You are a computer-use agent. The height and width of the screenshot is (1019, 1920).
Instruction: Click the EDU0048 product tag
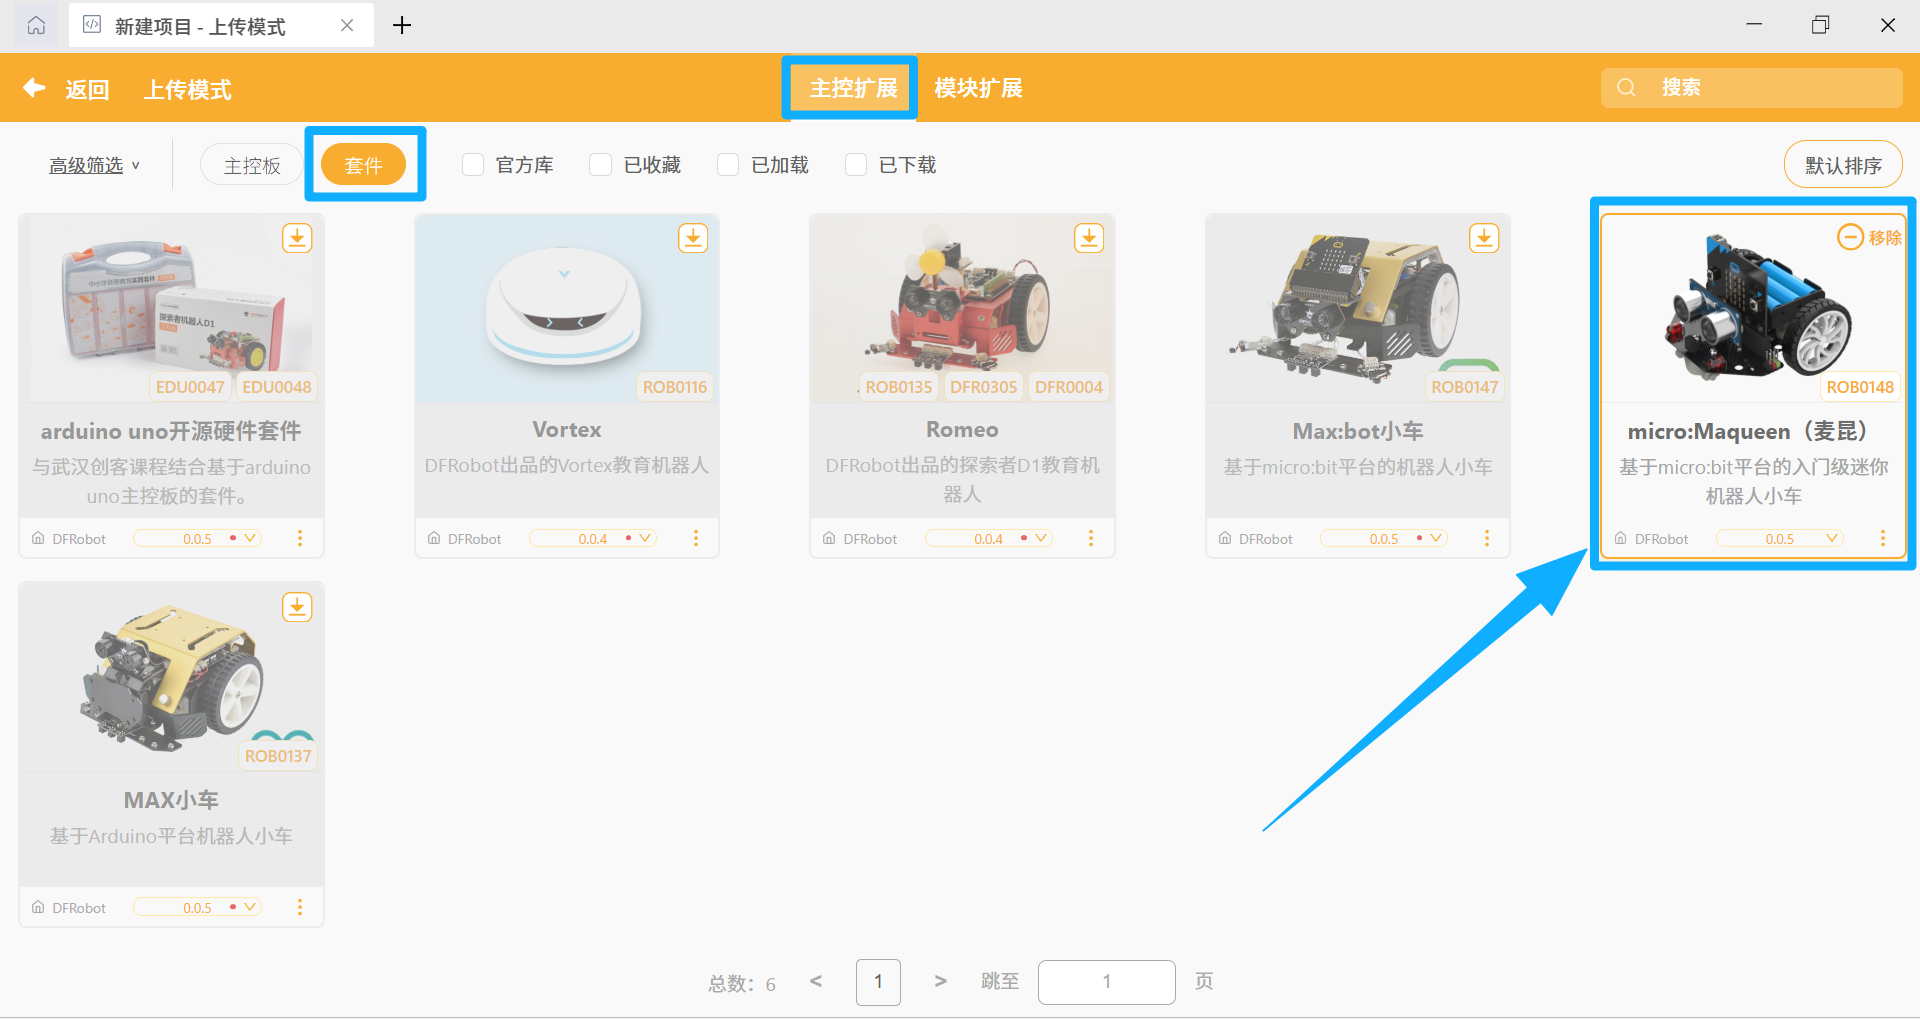coord(277,387)
